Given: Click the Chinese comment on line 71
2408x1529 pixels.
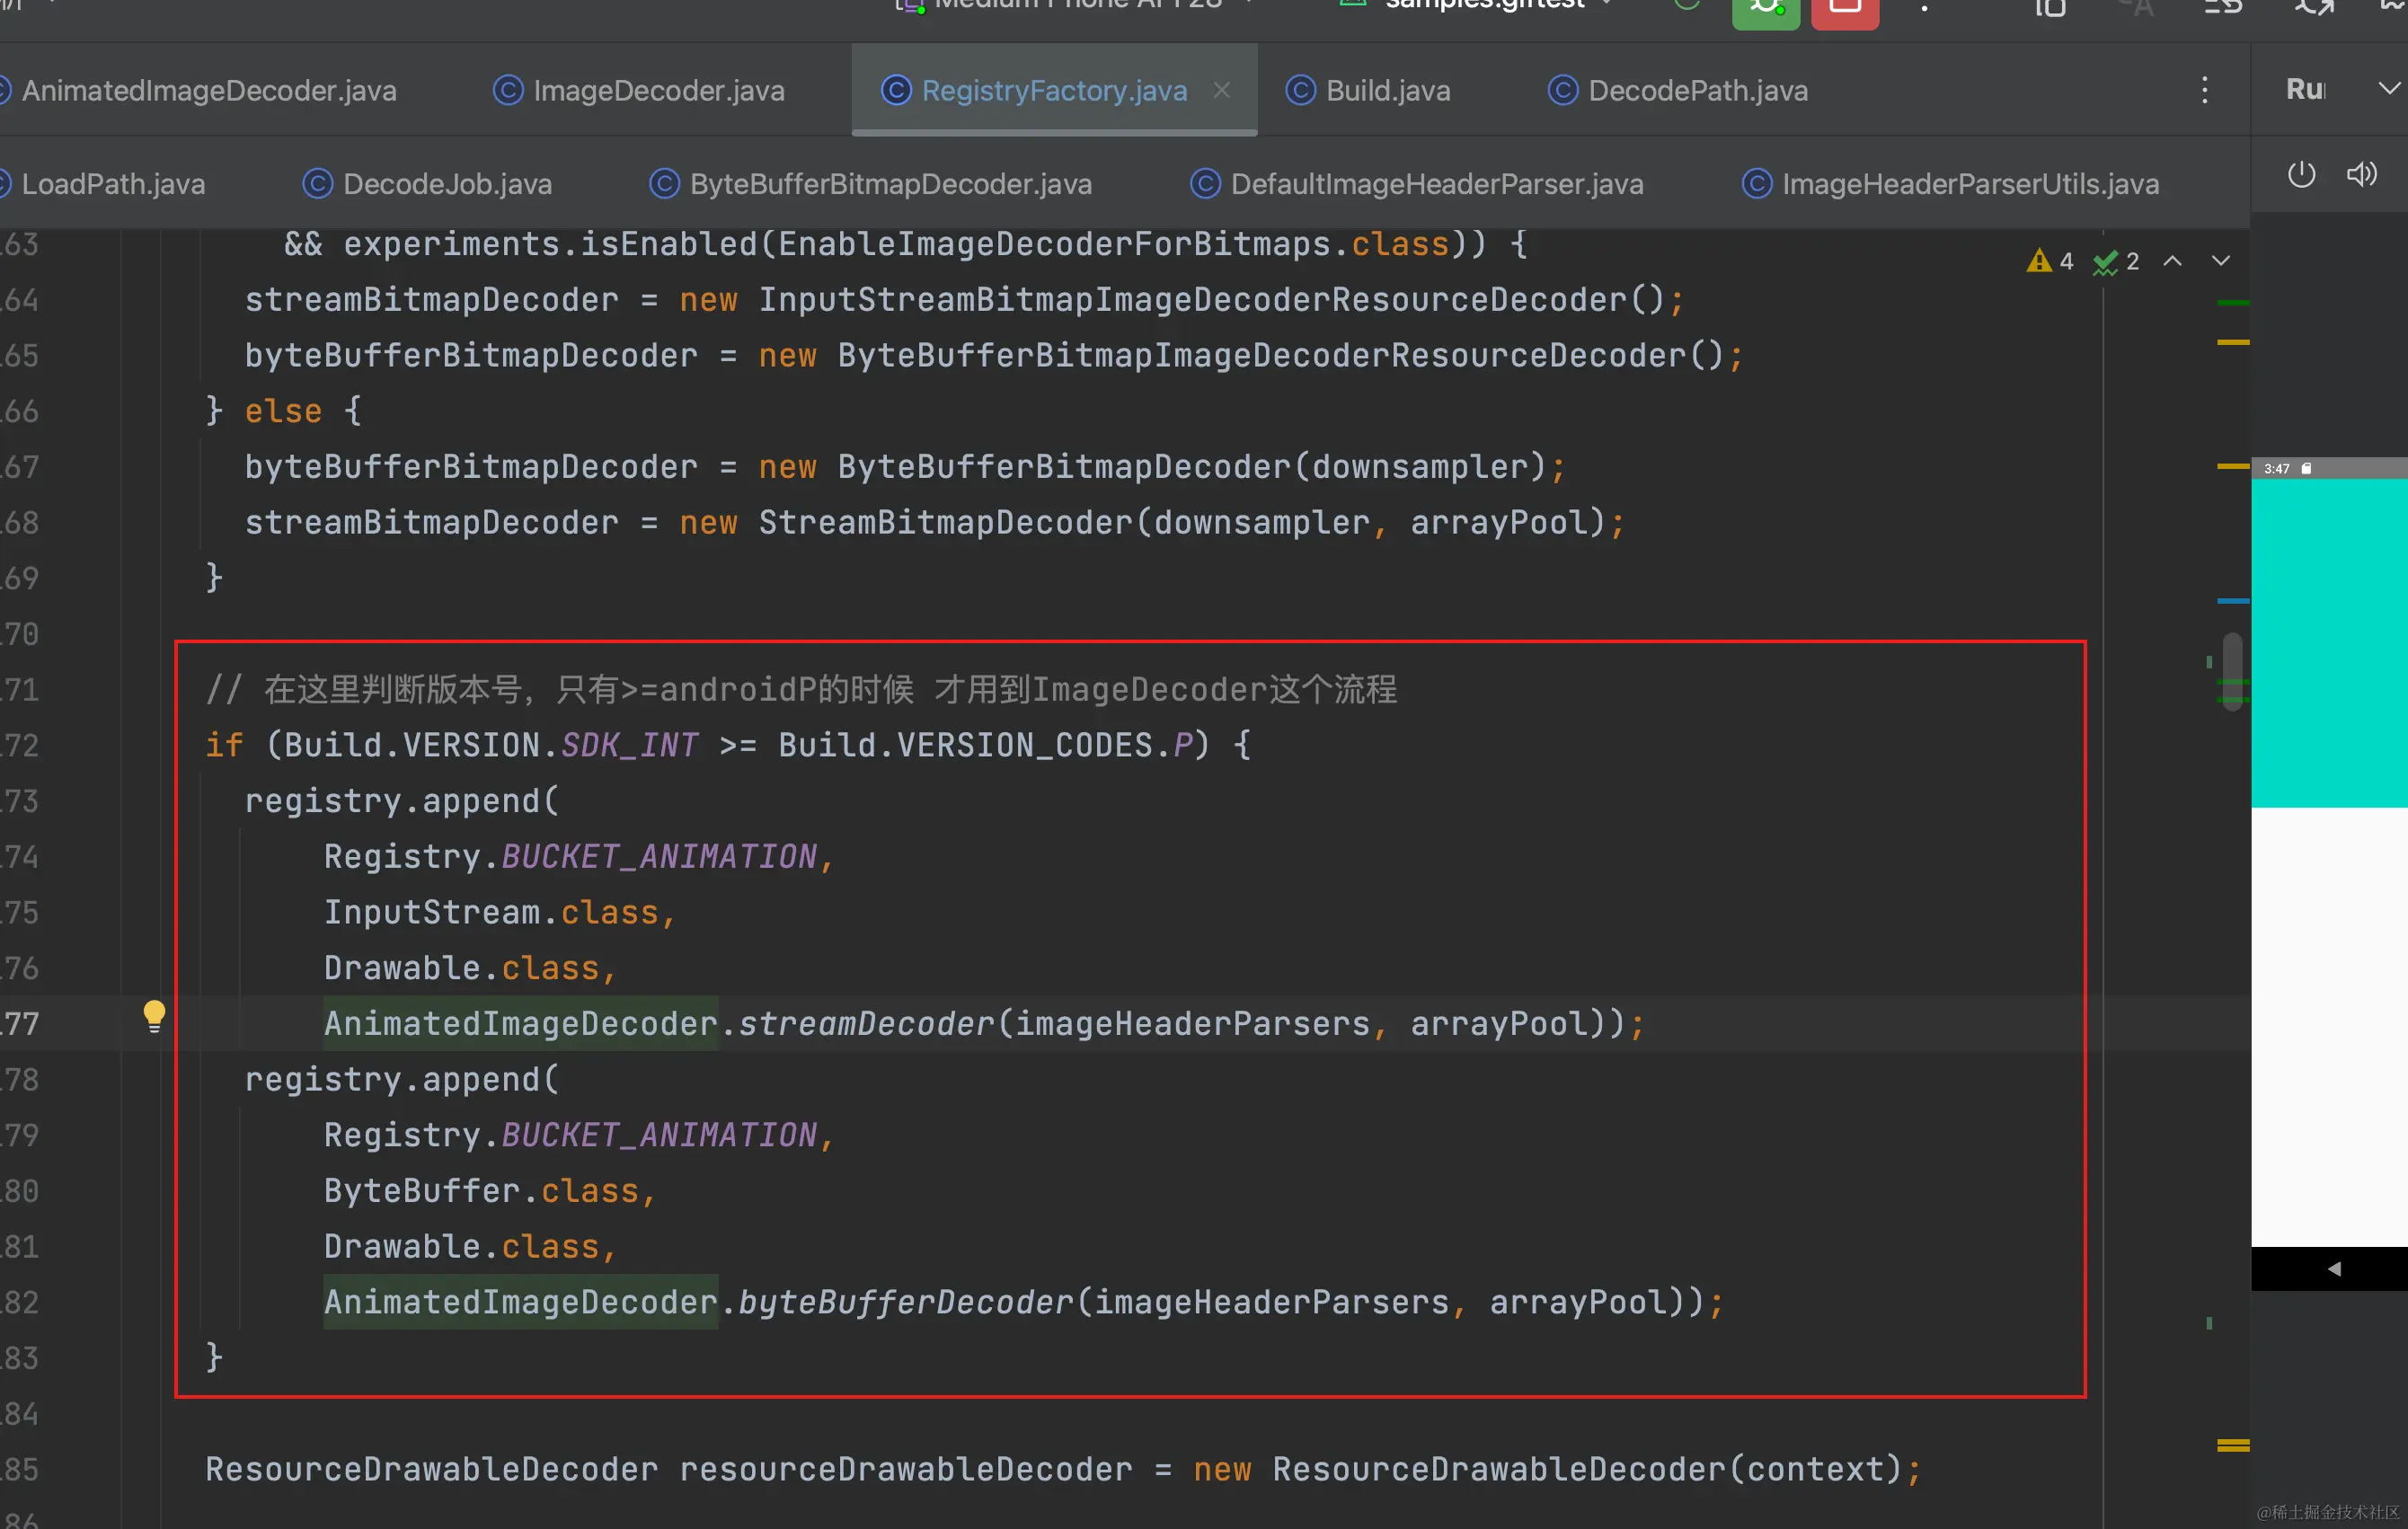Looking at the screenshot, I should [x=801, y=689].
